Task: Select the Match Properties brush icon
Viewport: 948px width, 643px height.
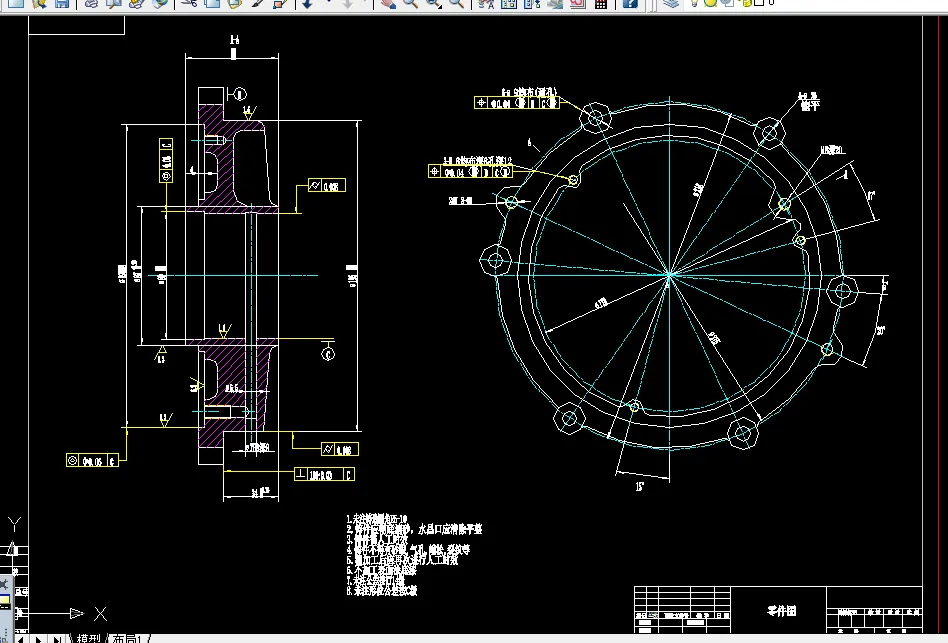Action: (x=257, y=3)
